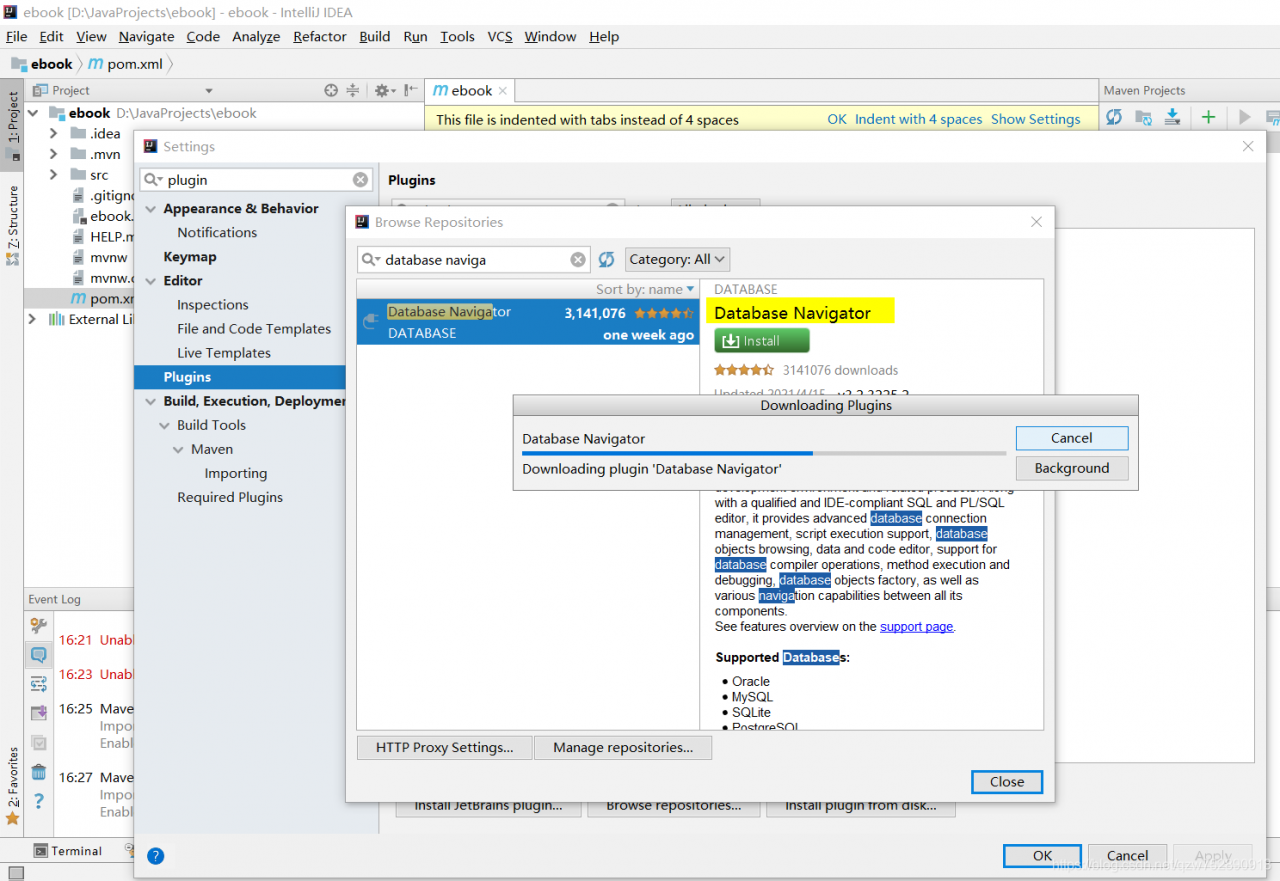
Task: Click Generate Sources and Update Folders icon in Maven panel
Action: click(x=1143, y=117)
